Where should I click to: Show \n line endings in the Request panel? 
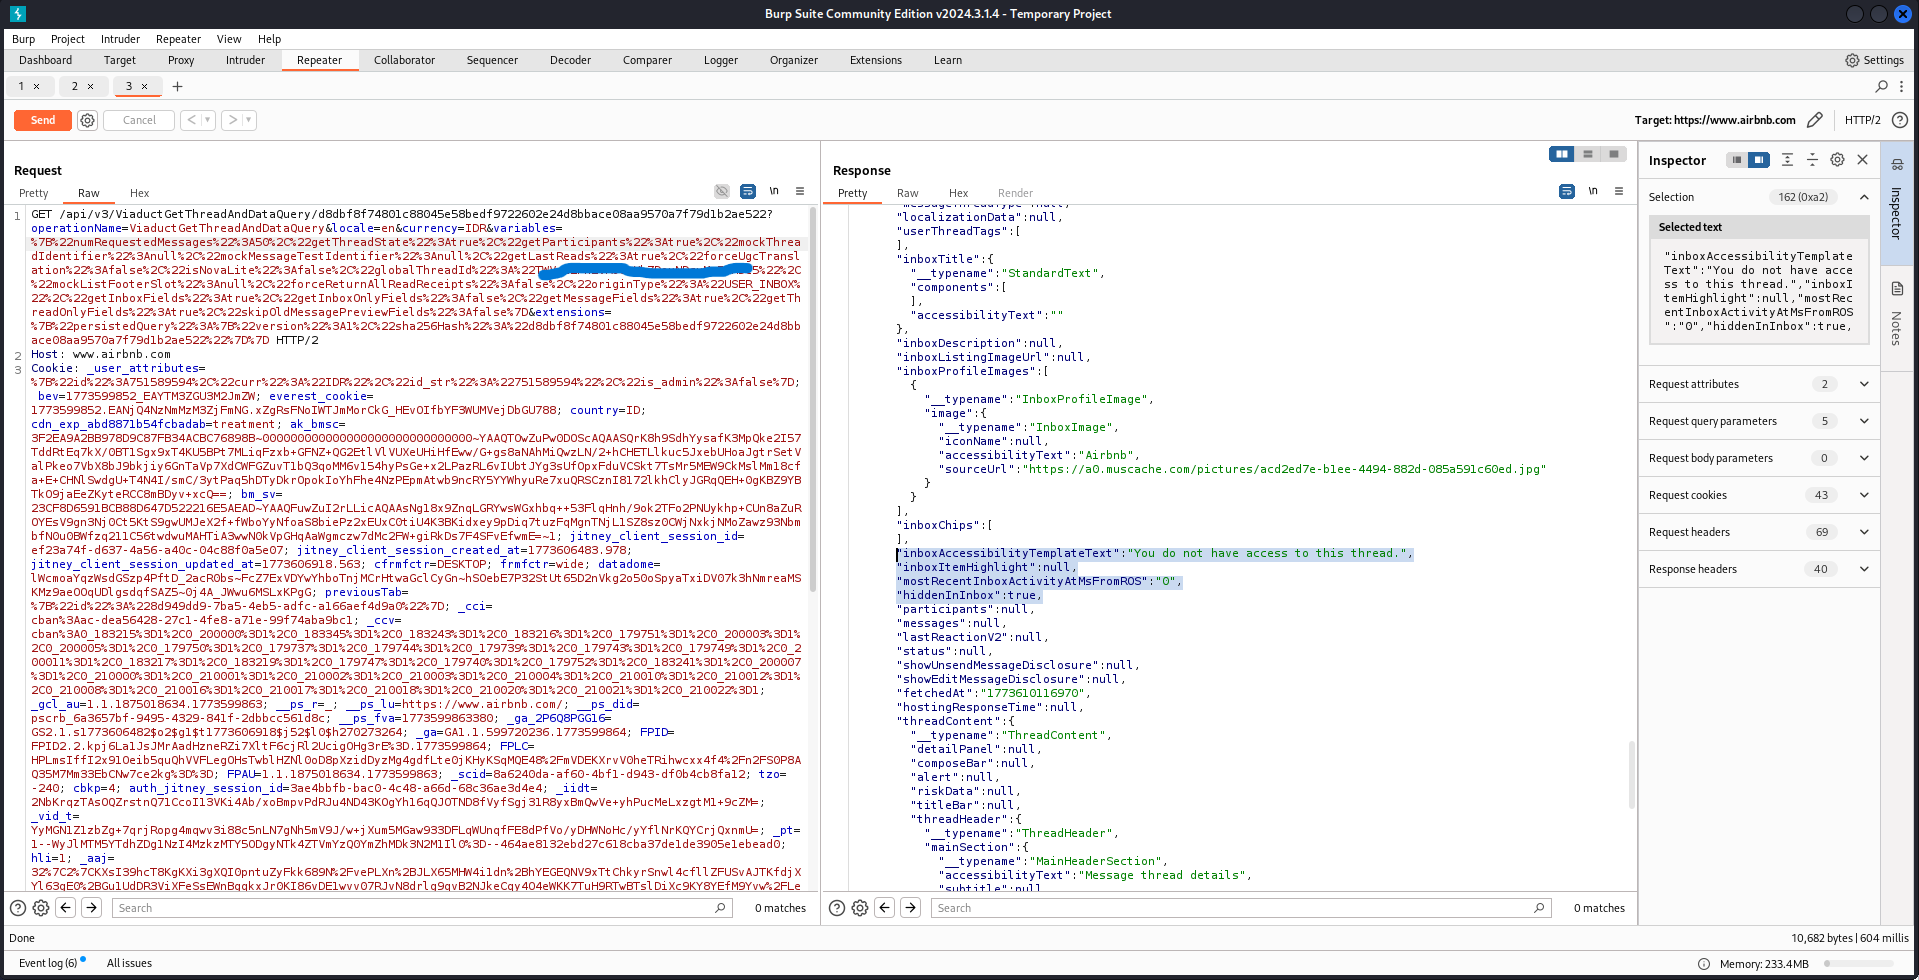(773, 191)
